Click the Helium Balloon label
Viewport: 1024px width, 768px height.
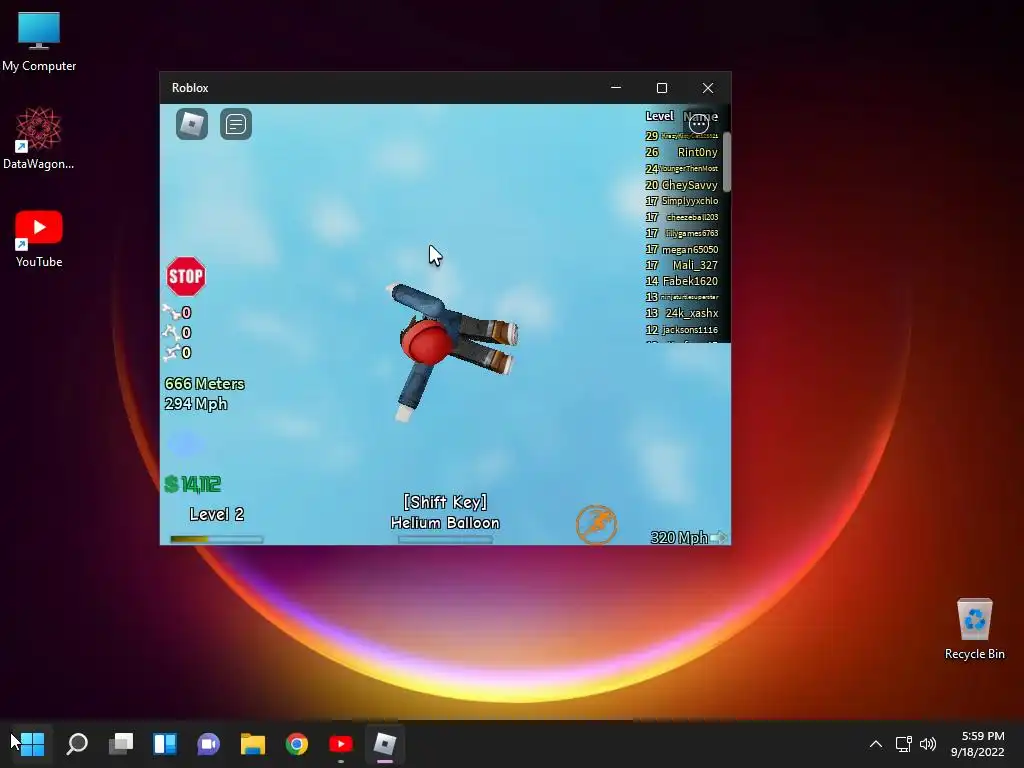click(x=445, y=523)
